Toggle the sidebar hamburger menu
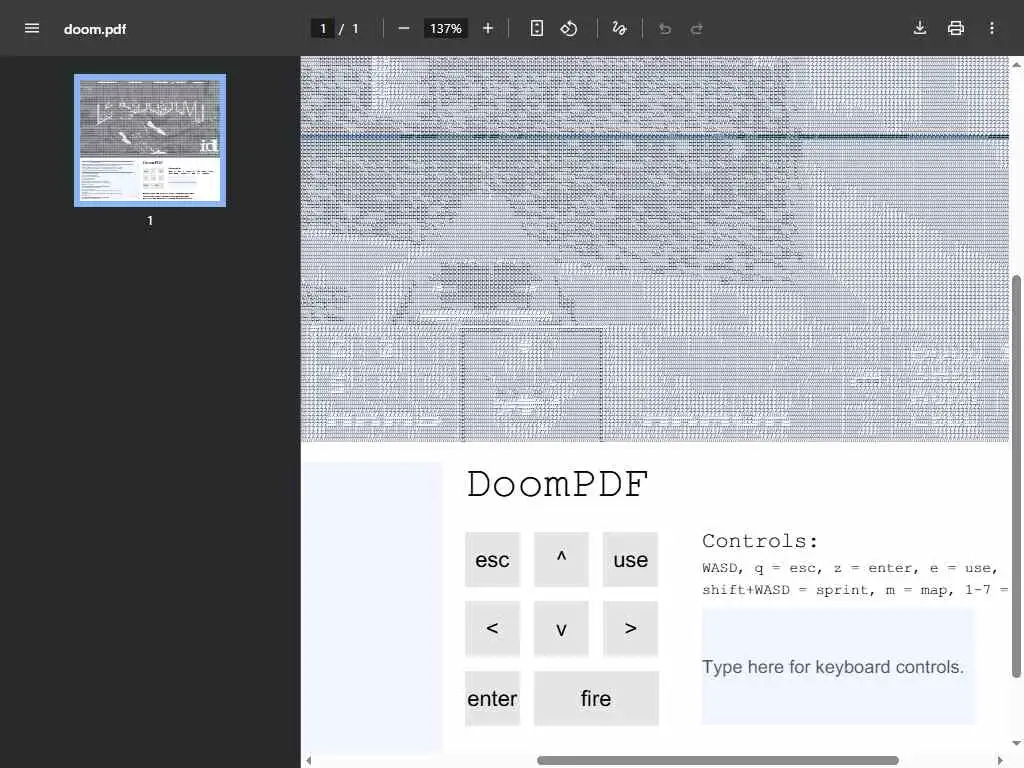This screenshot has width=1024, height=768. click(31, 28)
